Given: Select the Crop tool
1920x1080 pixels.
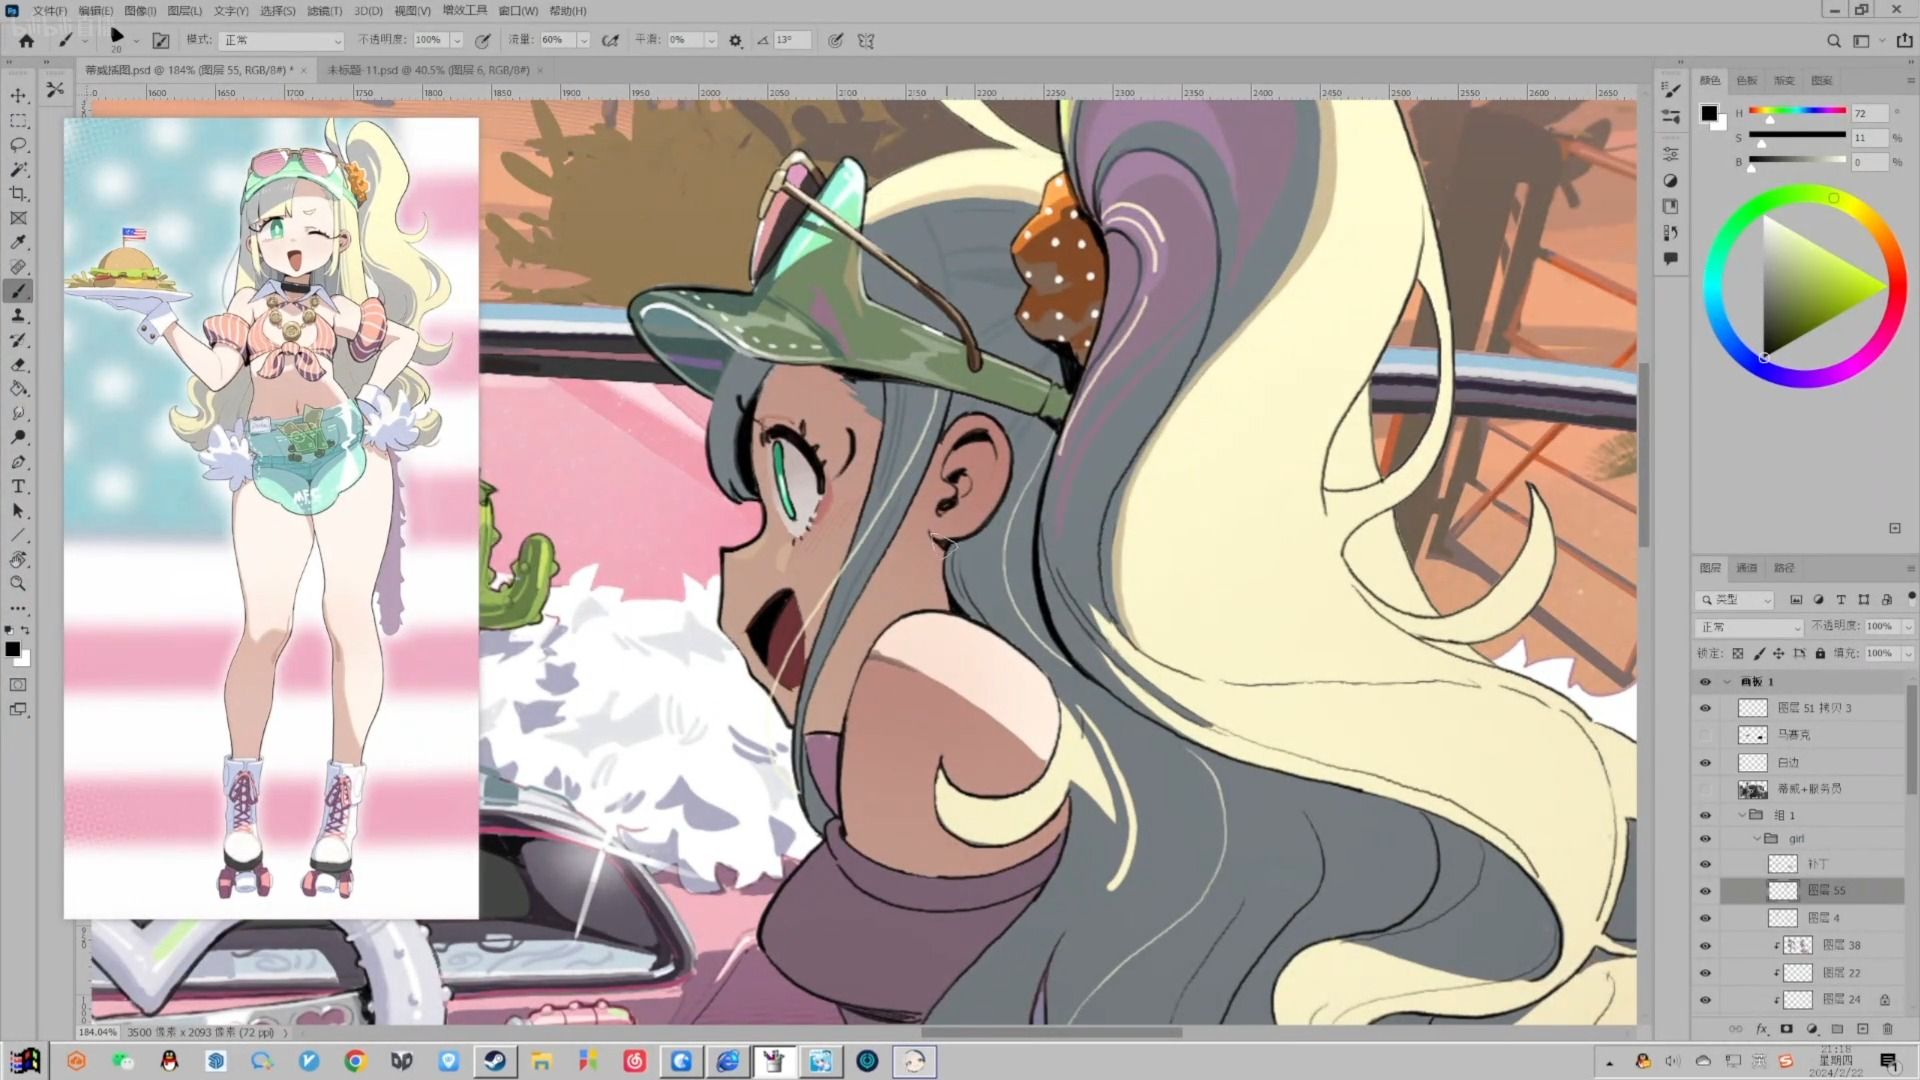Looking at the screenshot, I should coord(18,194).
